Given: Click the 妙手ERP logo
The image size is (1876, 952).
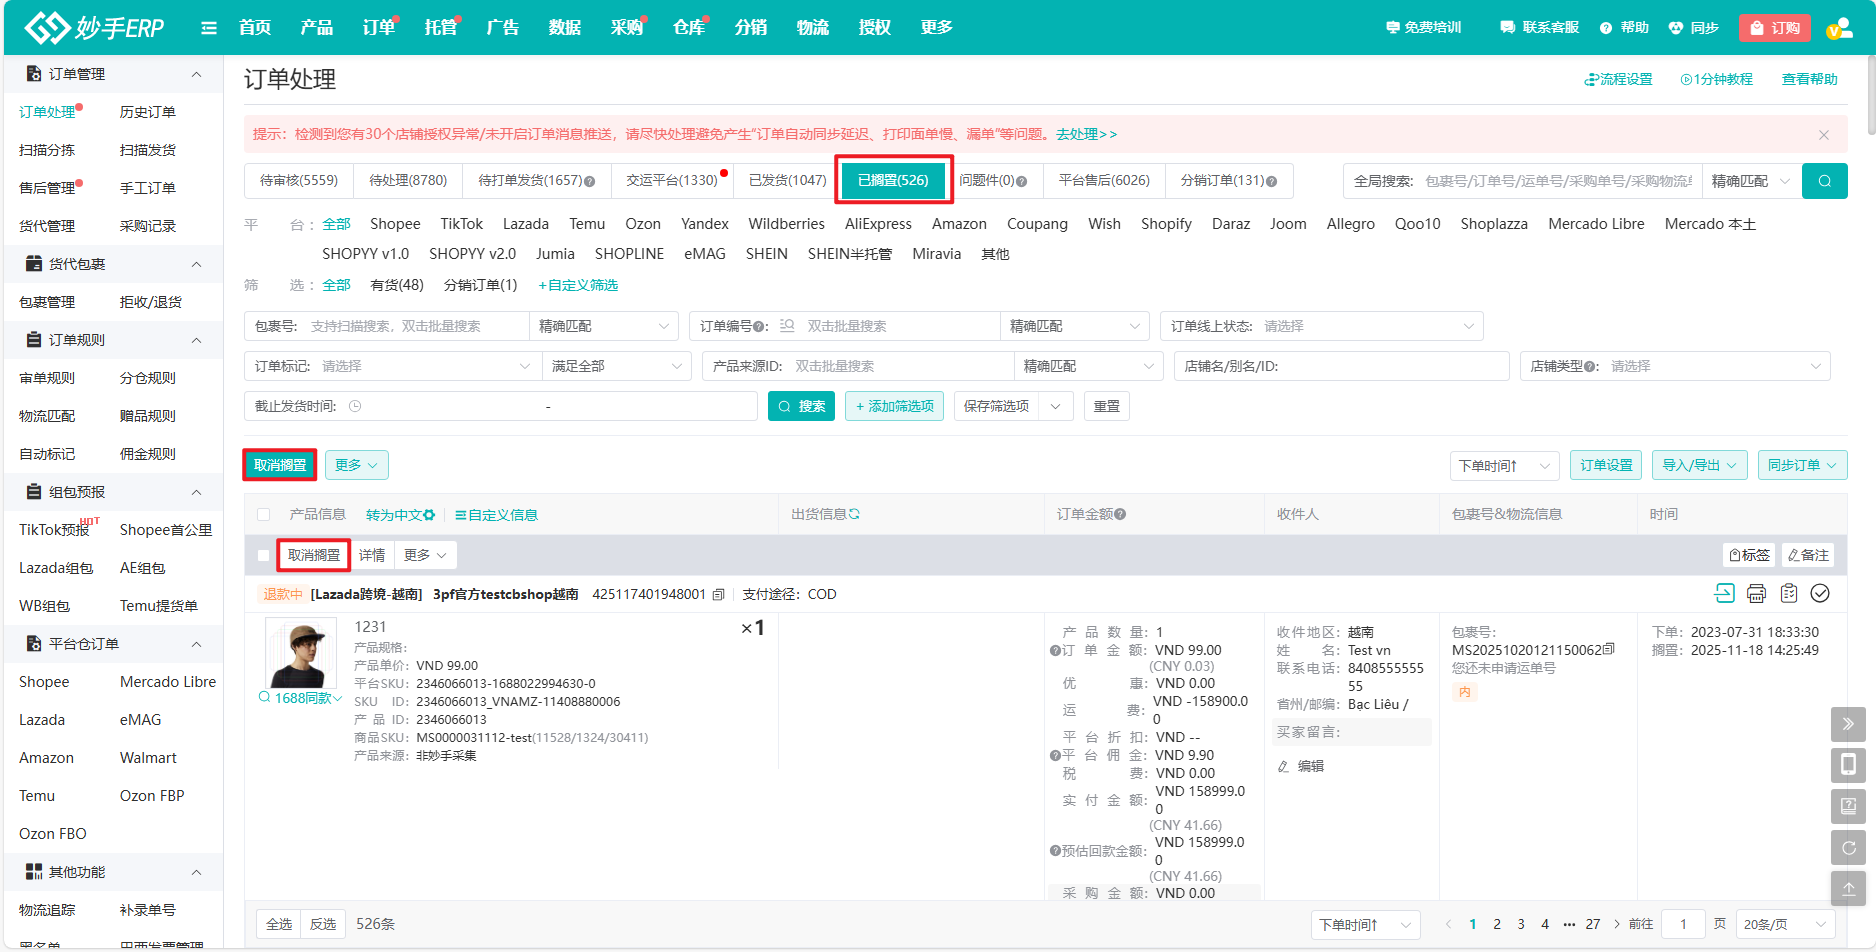Looking at the screenshot, I should click(x=94, y=28).
